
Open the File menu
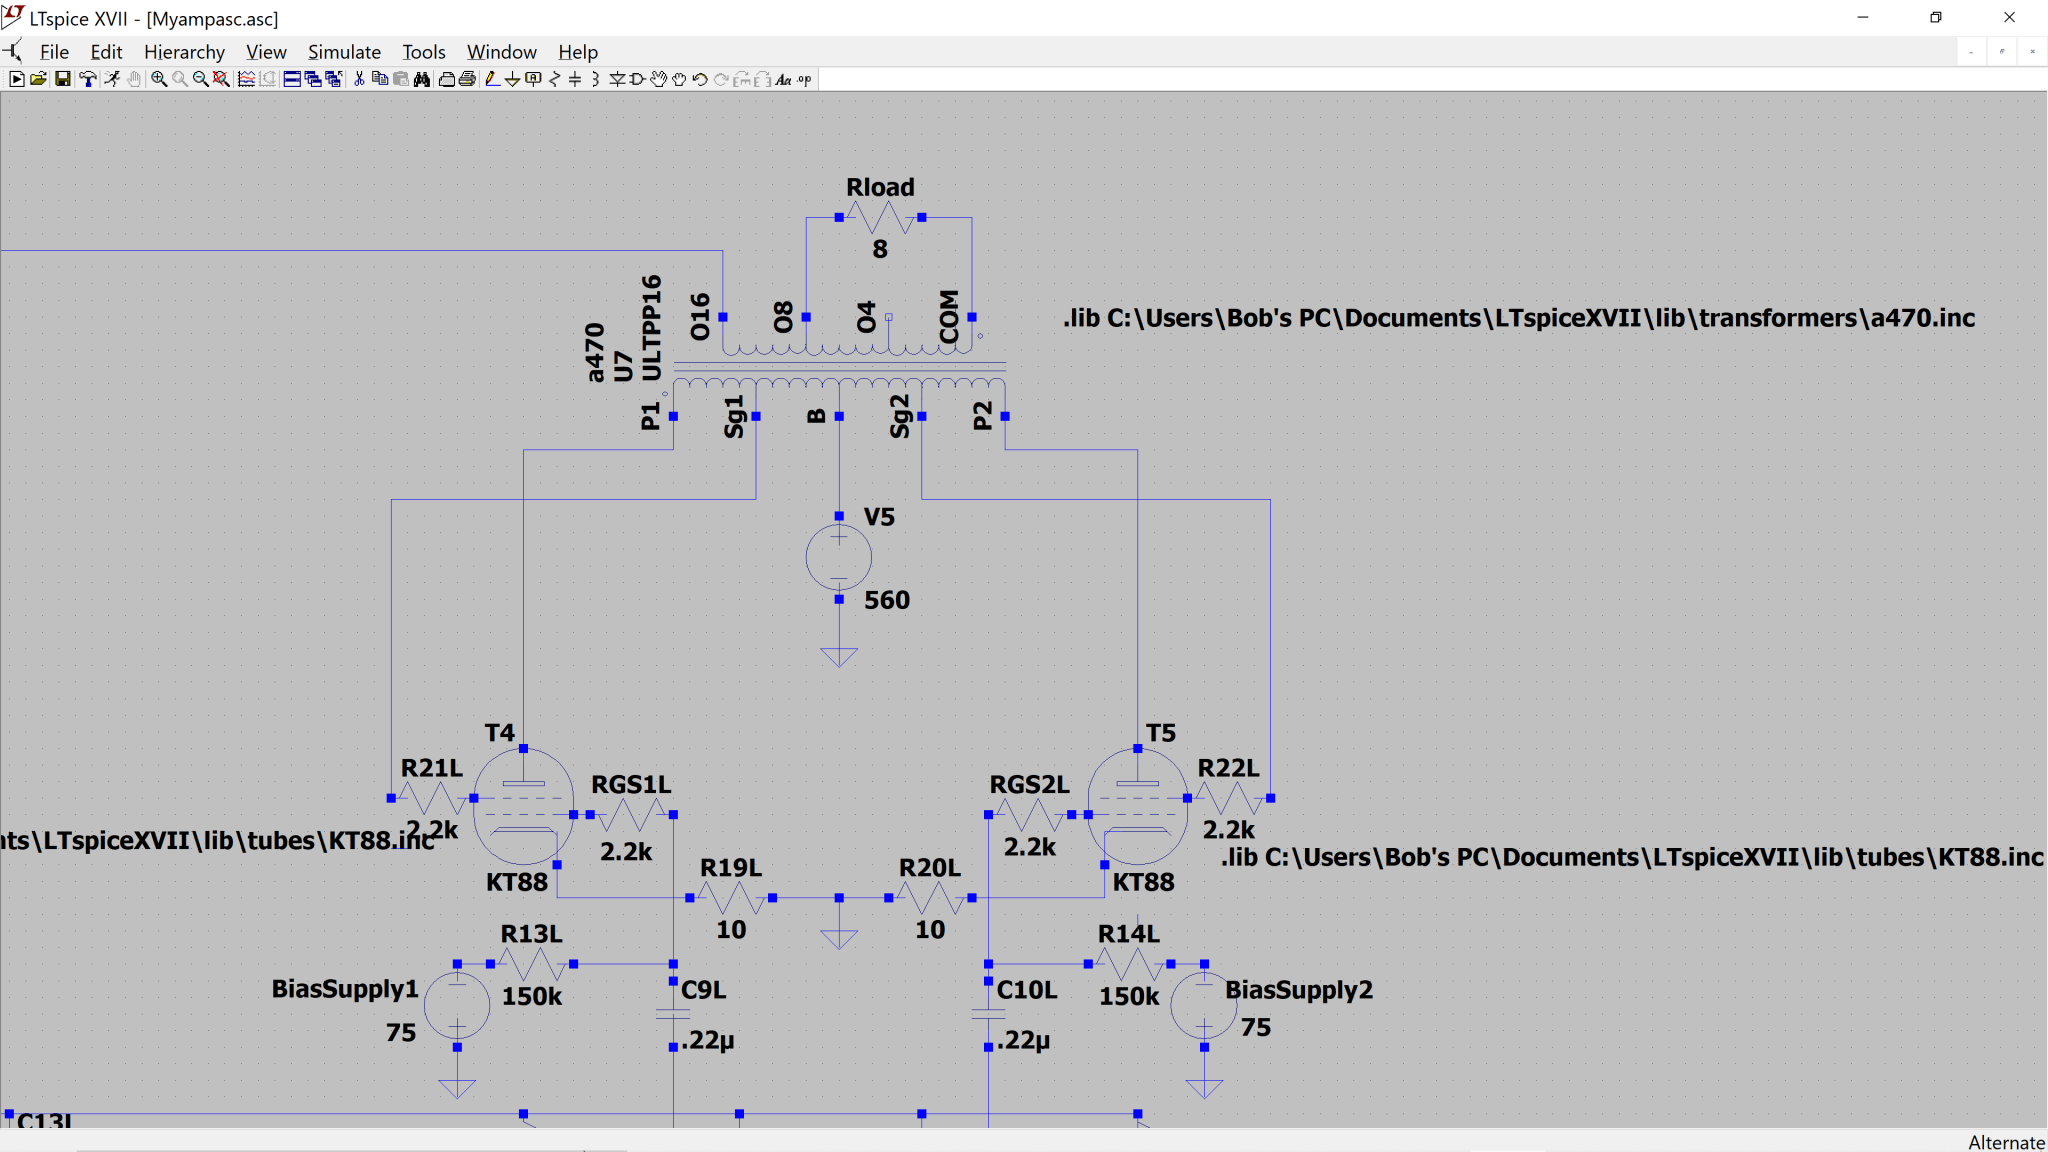tap(54, 52)
